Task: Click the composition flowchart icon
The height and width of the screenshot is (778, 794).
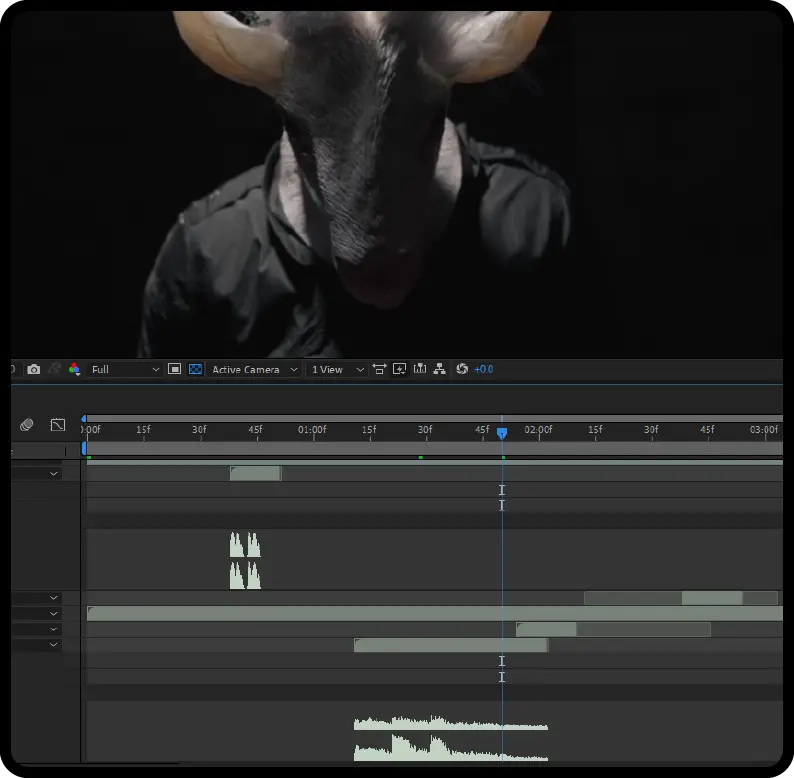Action: (x=439, y=369)
